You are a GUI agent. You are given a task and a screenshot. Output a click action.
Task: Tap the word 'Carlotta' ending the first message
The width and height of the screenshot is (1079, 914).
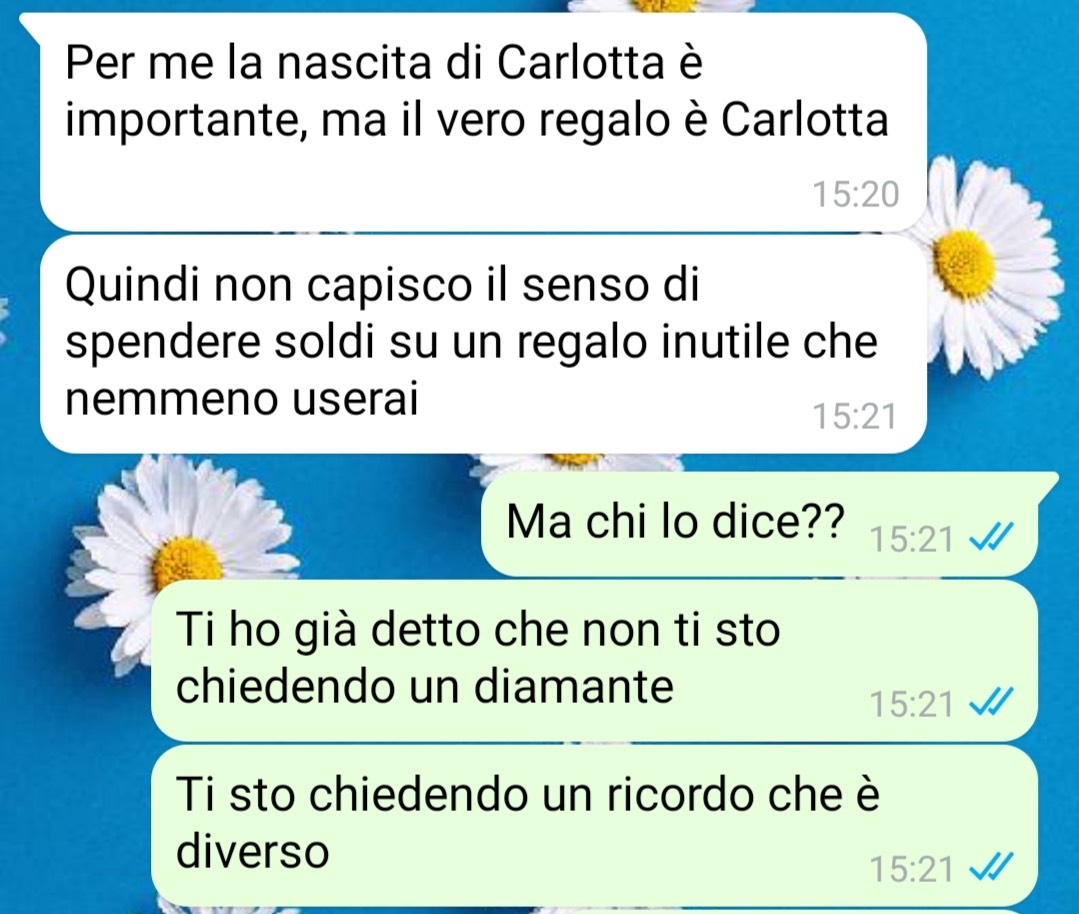coord(804,120)
